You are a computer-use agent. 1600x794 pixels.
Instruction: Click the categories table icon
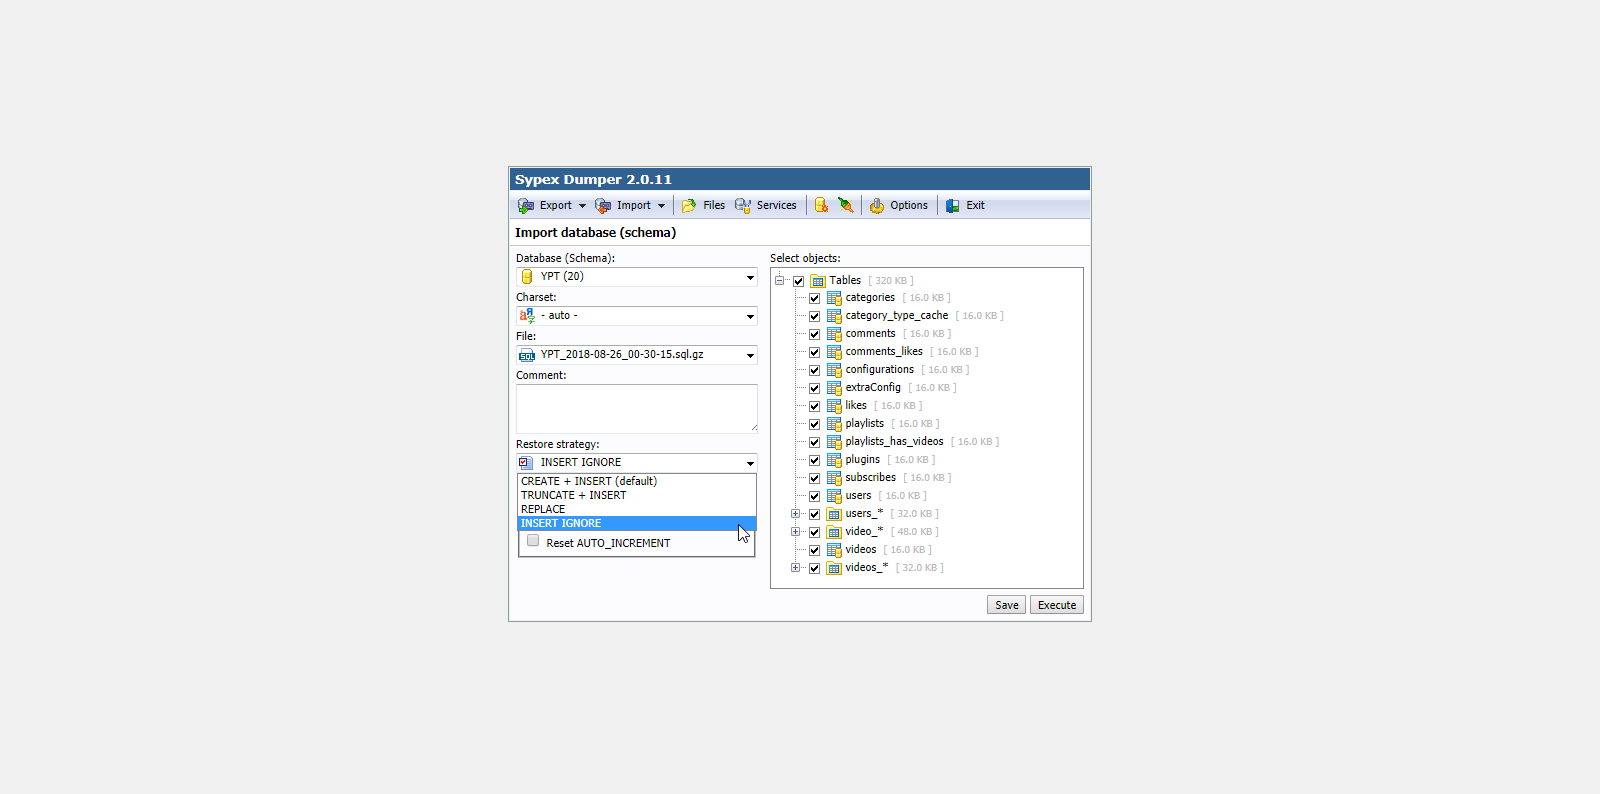(x=834, y=298)
